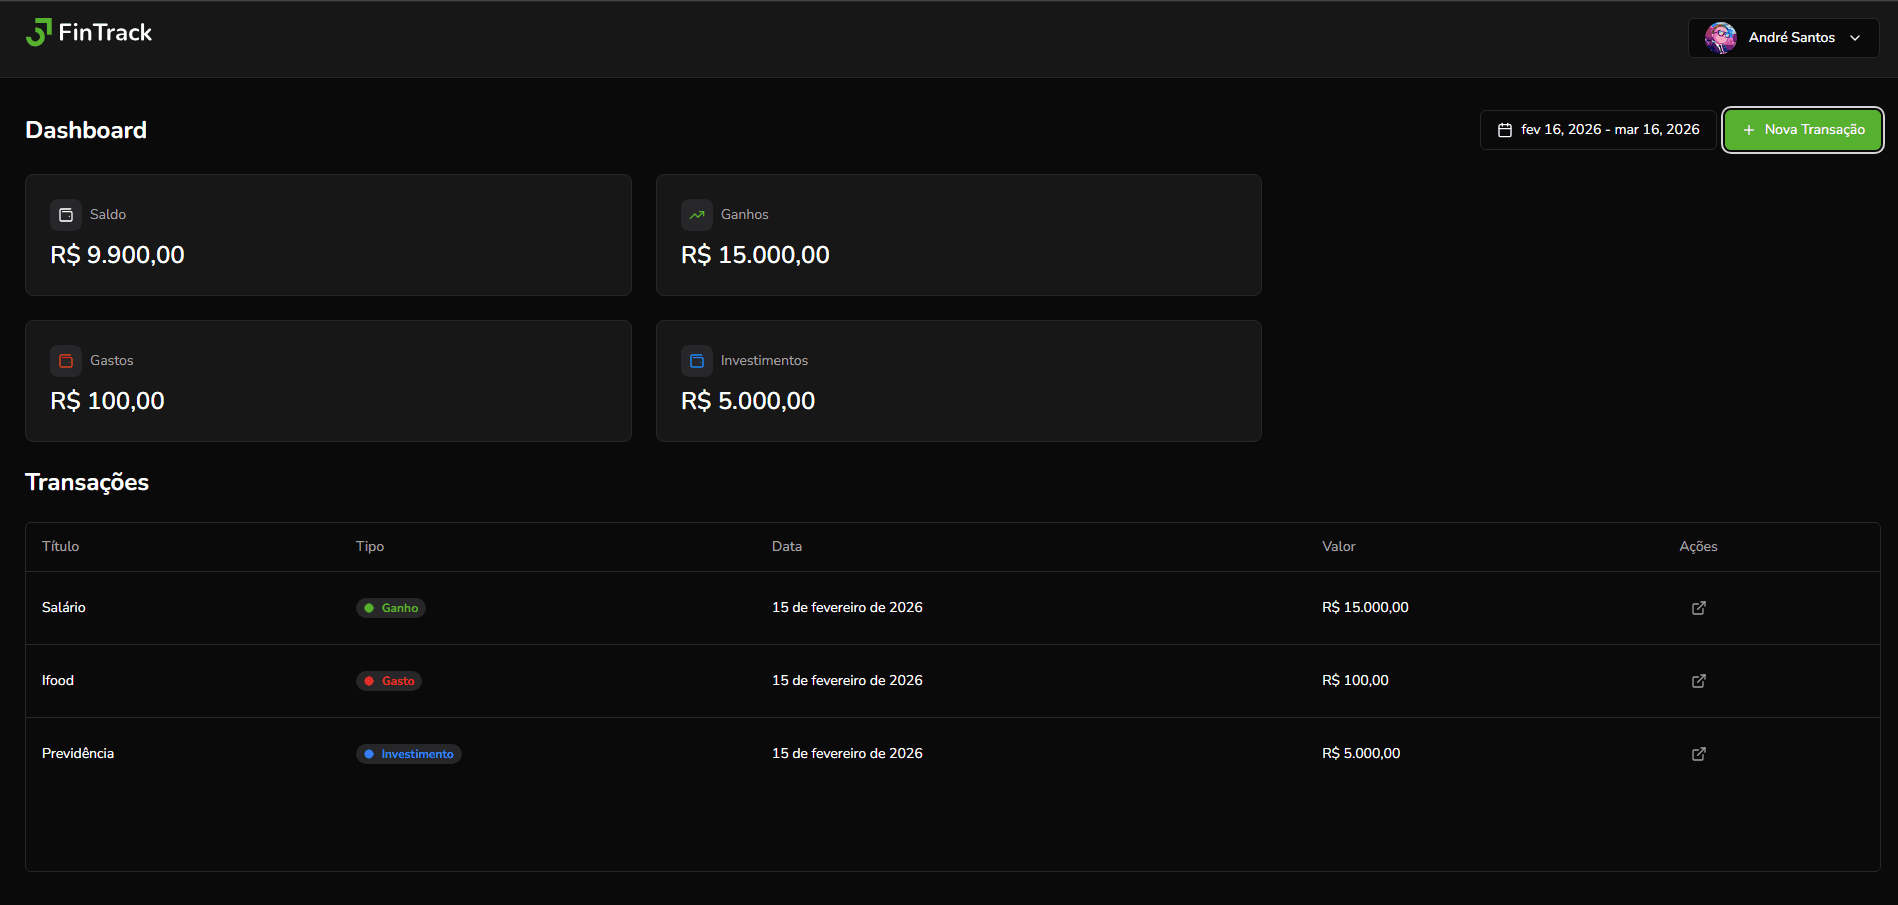This screenshot has height=905, width=1898.
Task: Click the plus icon on Nova Transação
Action: click(x=1748, y=129)
